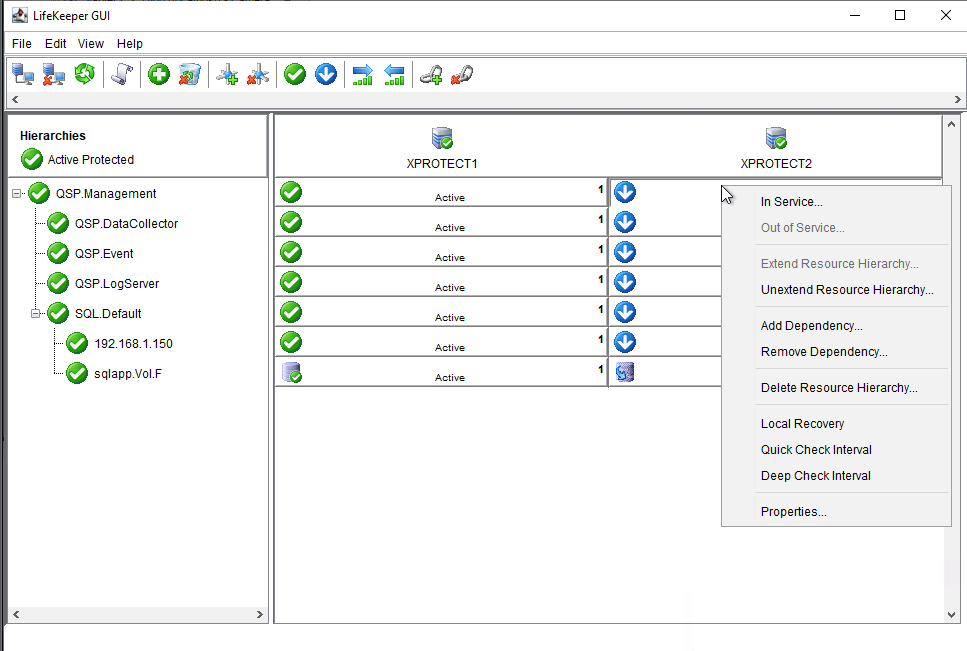Select QSP.LogServer in the hierarchy tree
Viewport: 967px width, 651px height.
pos(117,284)
